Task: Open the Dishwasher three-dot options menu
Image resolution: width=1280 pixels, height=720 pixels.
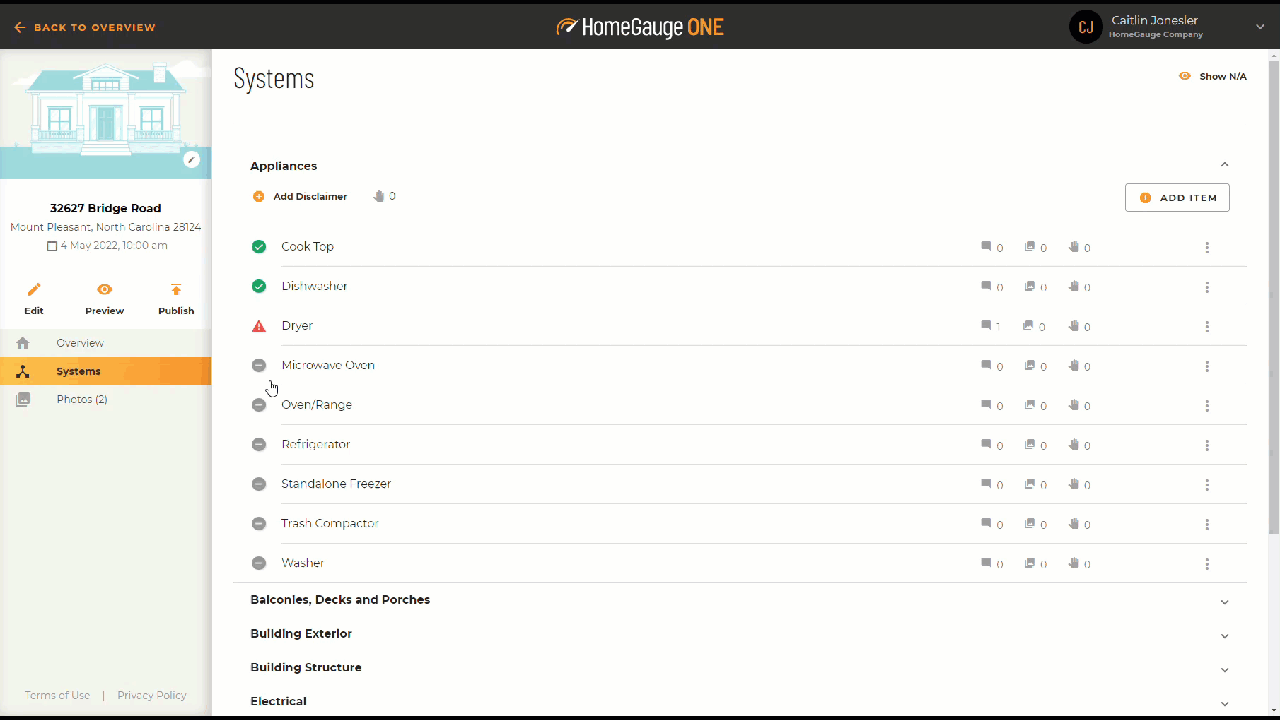Action: tap(1207, 287)
